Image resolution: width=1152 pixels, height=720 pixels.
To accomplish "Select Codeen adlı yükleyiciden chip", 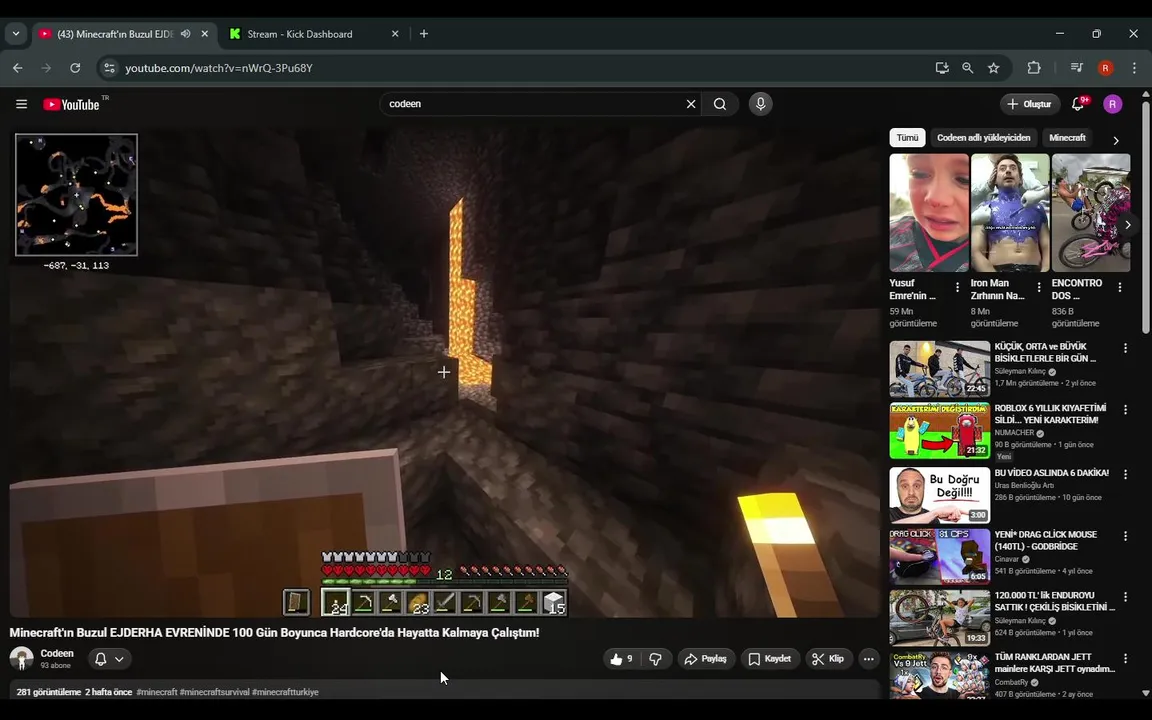I will coord(983,137).
